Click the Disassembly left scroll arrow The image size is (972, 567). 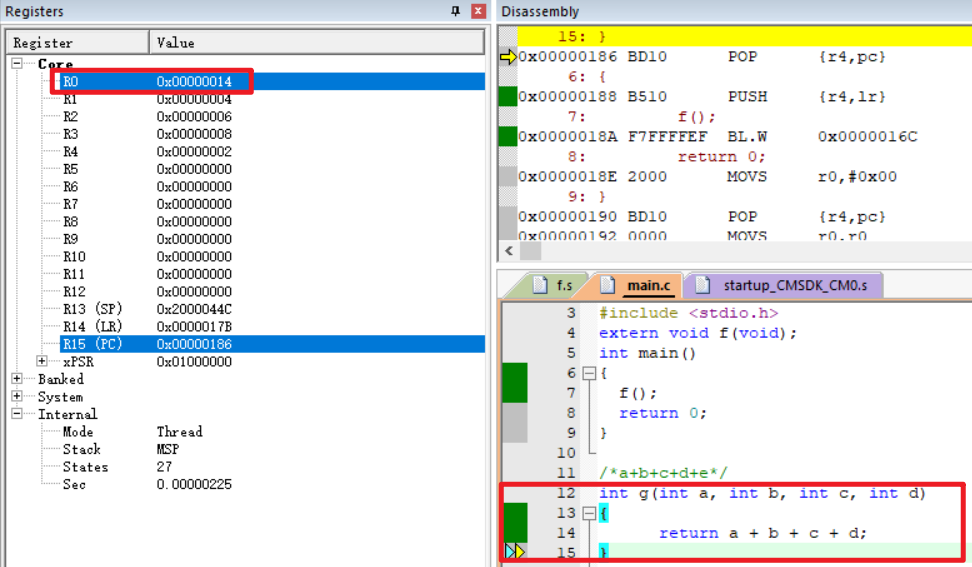click(508, 251)
